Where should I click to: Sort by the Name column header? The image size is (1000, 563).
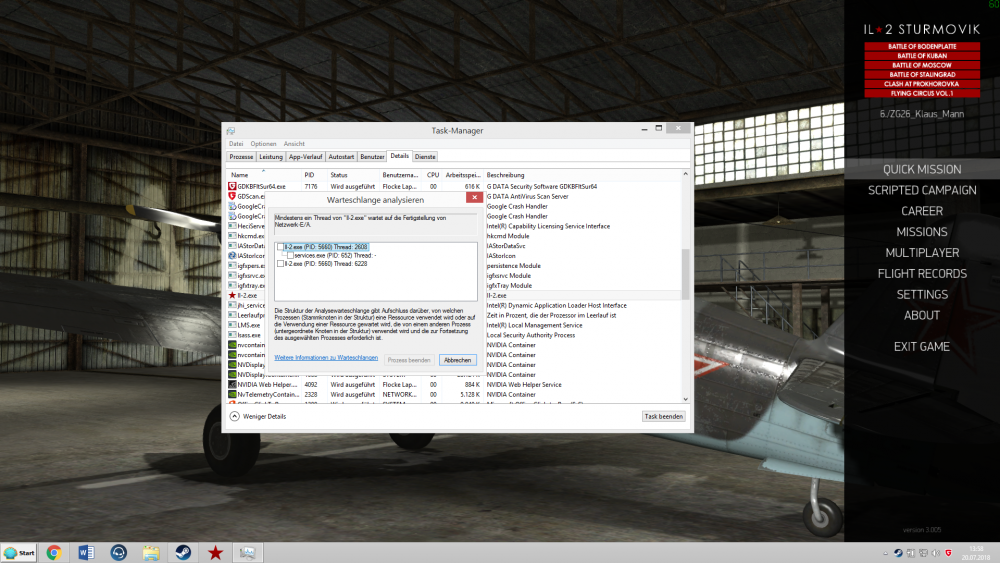(264, 175)
